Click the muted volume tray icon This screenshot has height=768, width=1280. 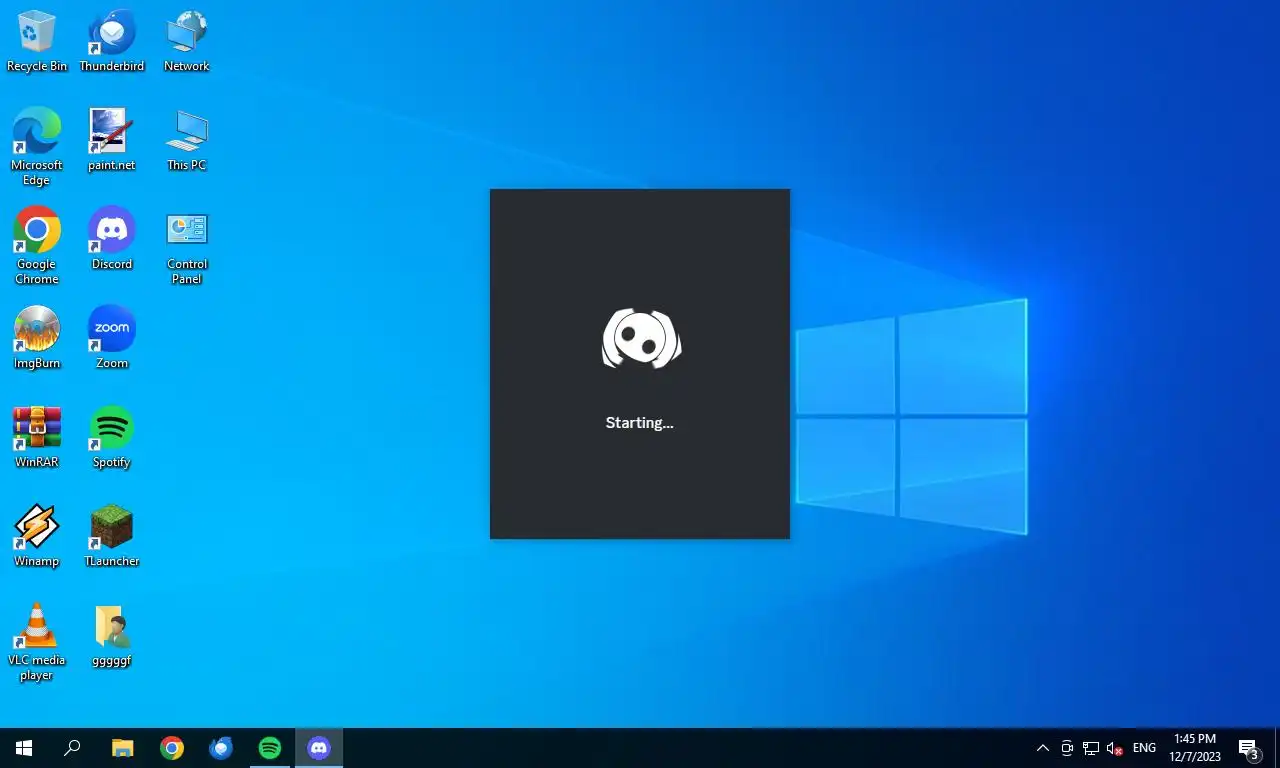click(1115, 748)
